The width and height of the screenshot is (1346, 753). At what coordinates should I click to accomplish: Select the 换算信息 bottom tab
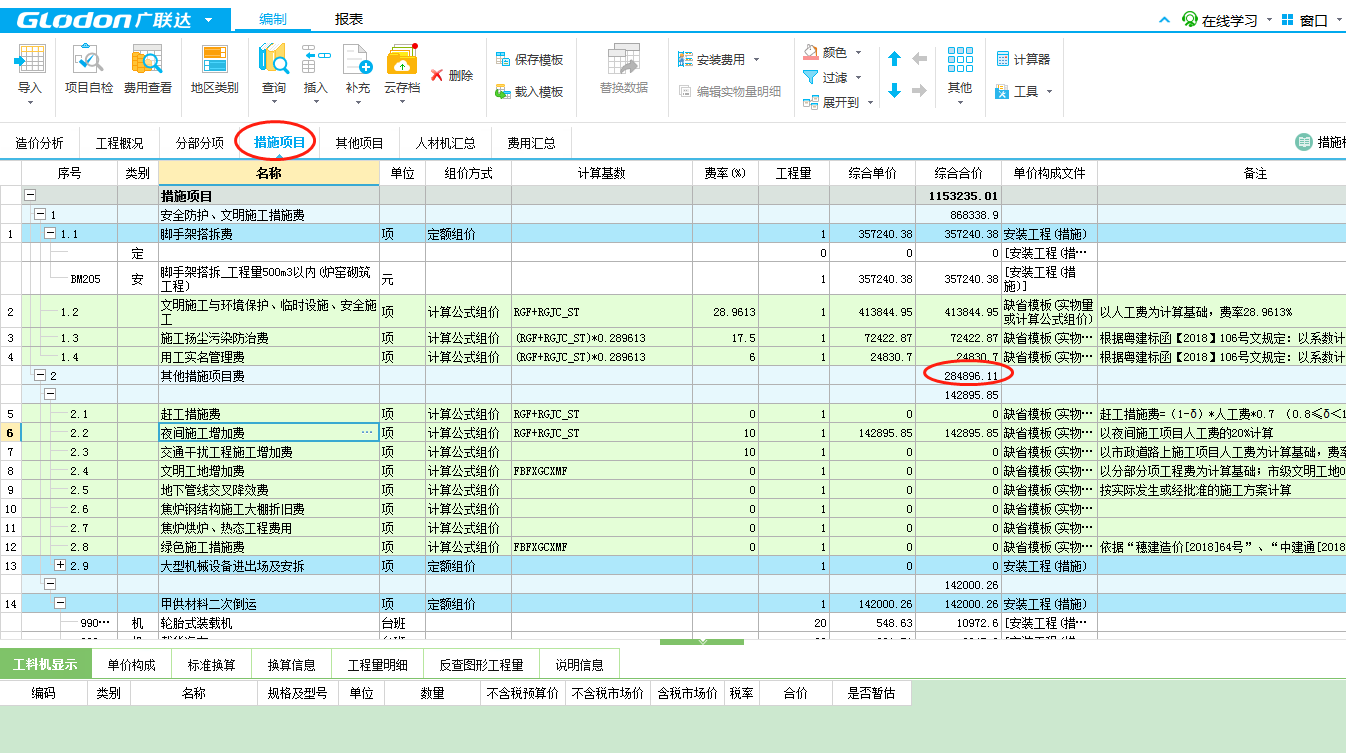tap(291, 664)
